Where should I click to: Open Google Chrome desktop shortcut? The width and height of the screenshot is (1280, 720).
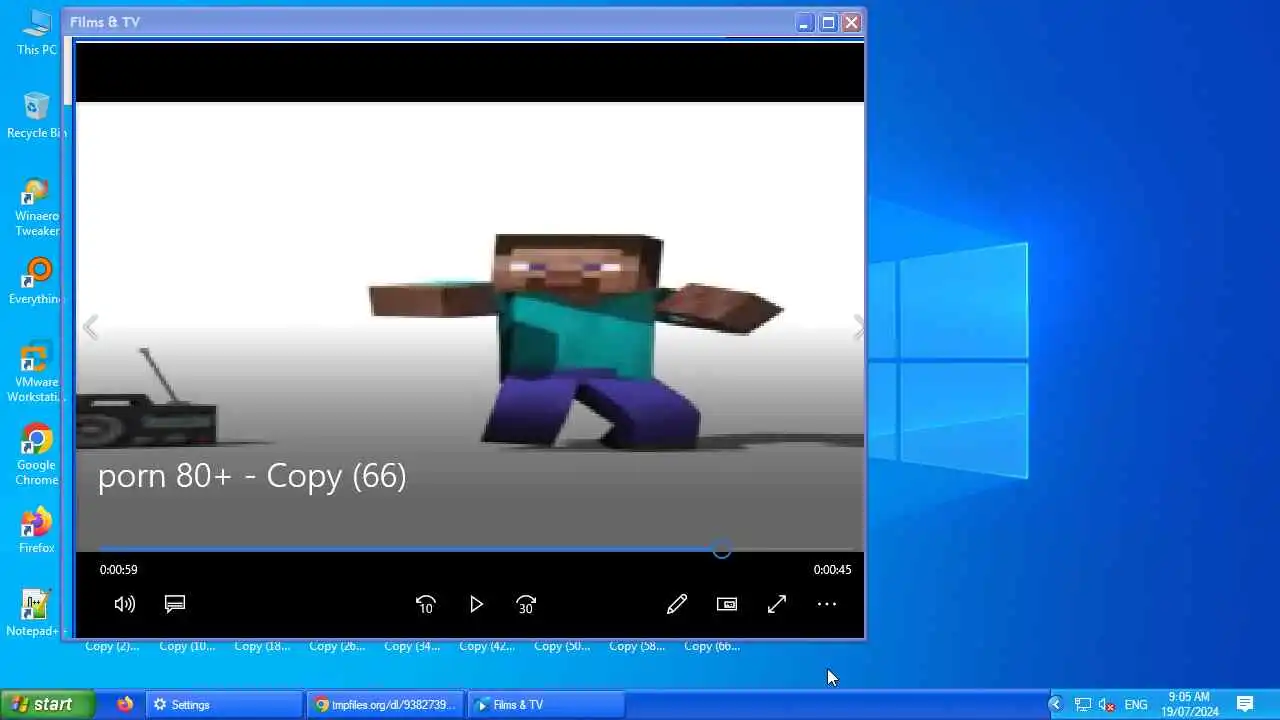[x=37, y=456]
